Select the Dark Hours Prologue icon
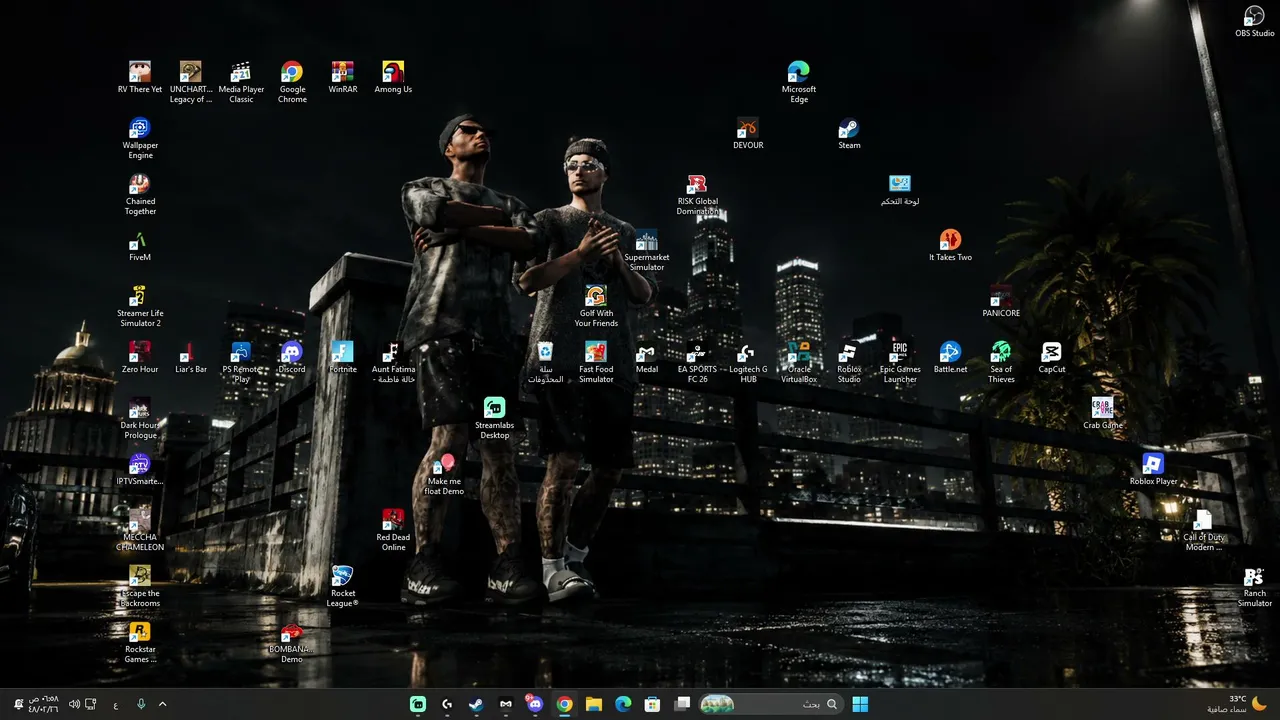The width and height of the screenshot is (1280, 720). click(x=140, y=418)
